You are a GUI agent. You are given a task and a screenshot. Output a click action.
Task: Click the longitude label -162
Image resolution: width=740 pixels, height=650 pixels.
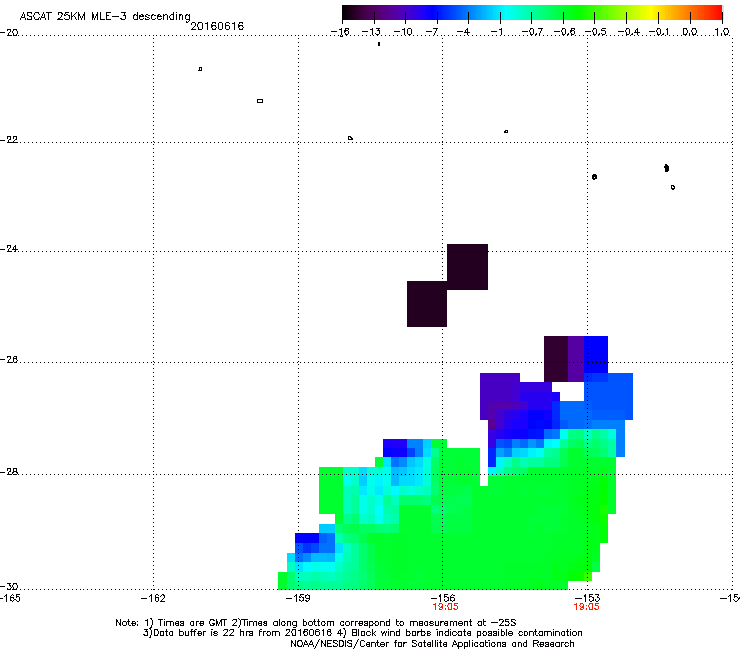click(x=153, y=598)
